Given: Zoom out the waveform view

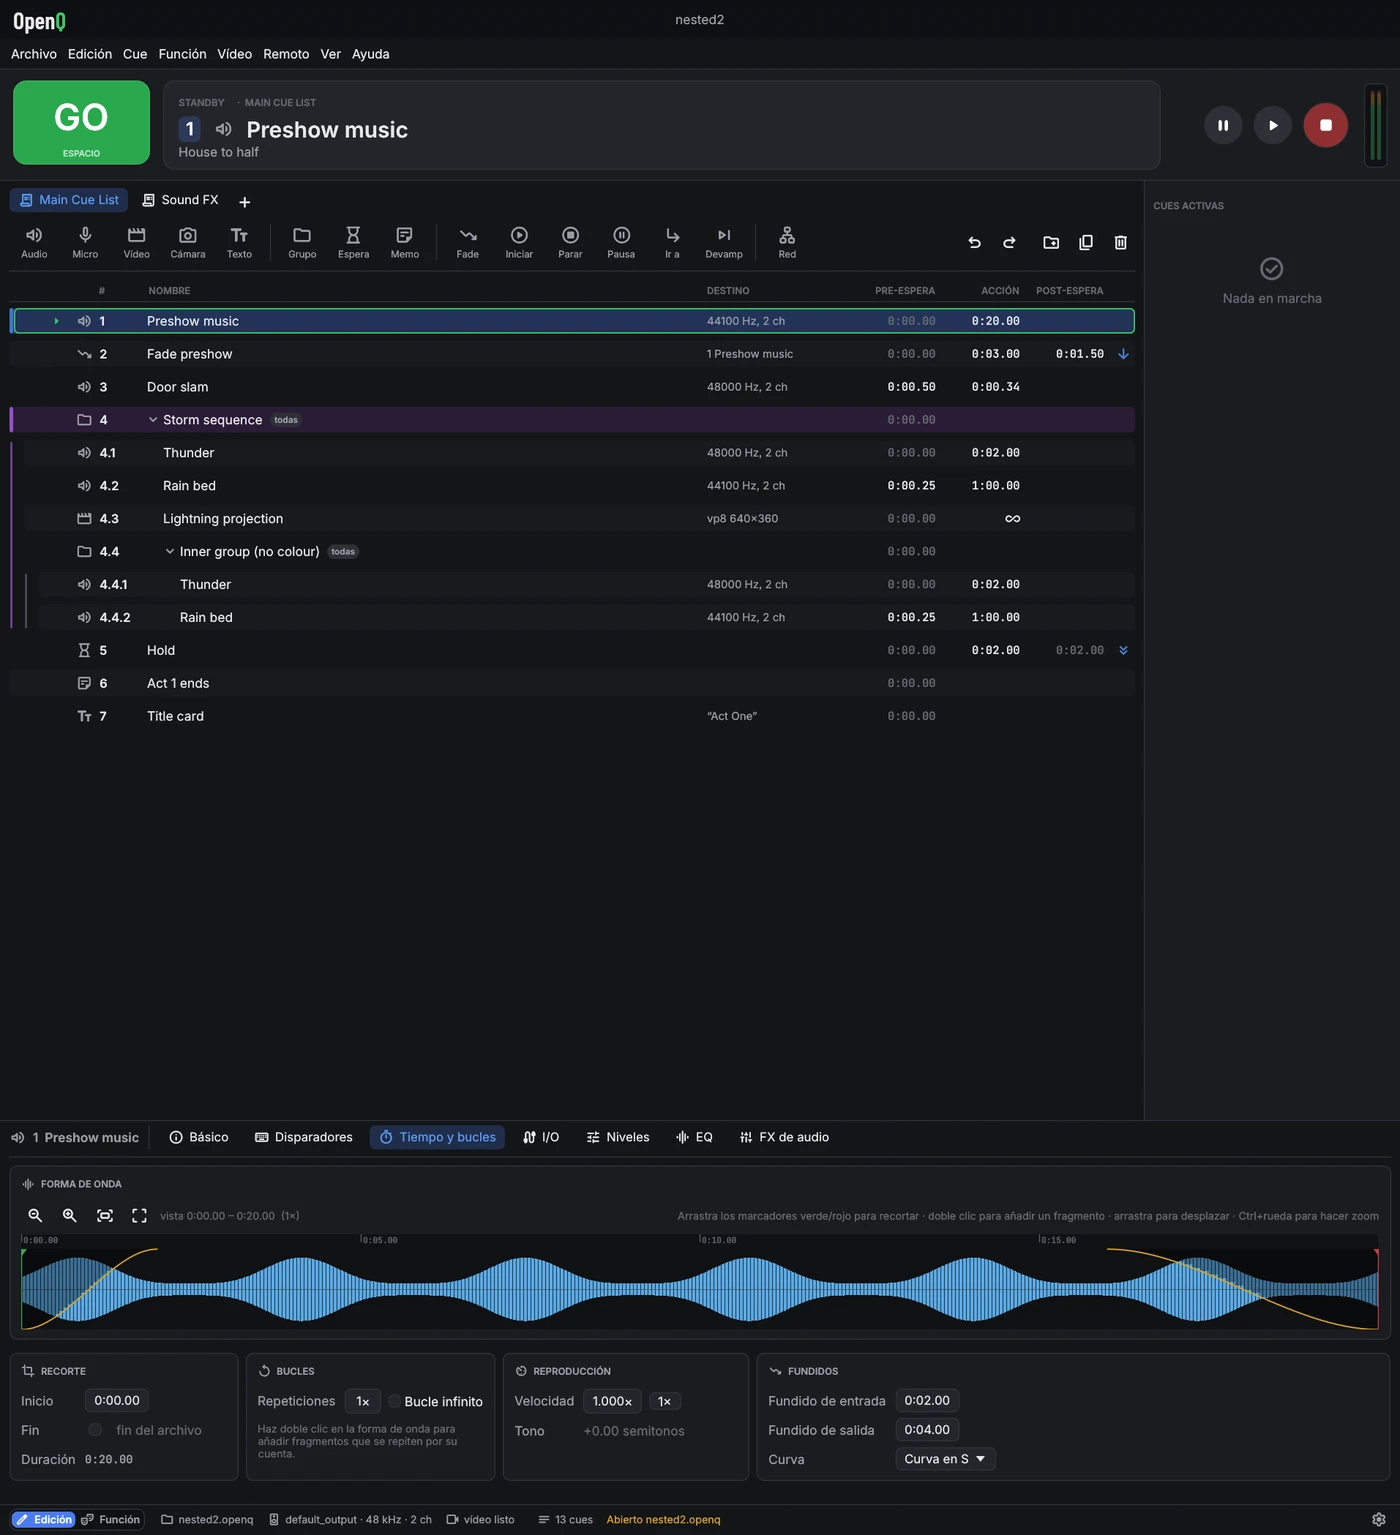Looking at the screenshot, I should click(35, 1216).
